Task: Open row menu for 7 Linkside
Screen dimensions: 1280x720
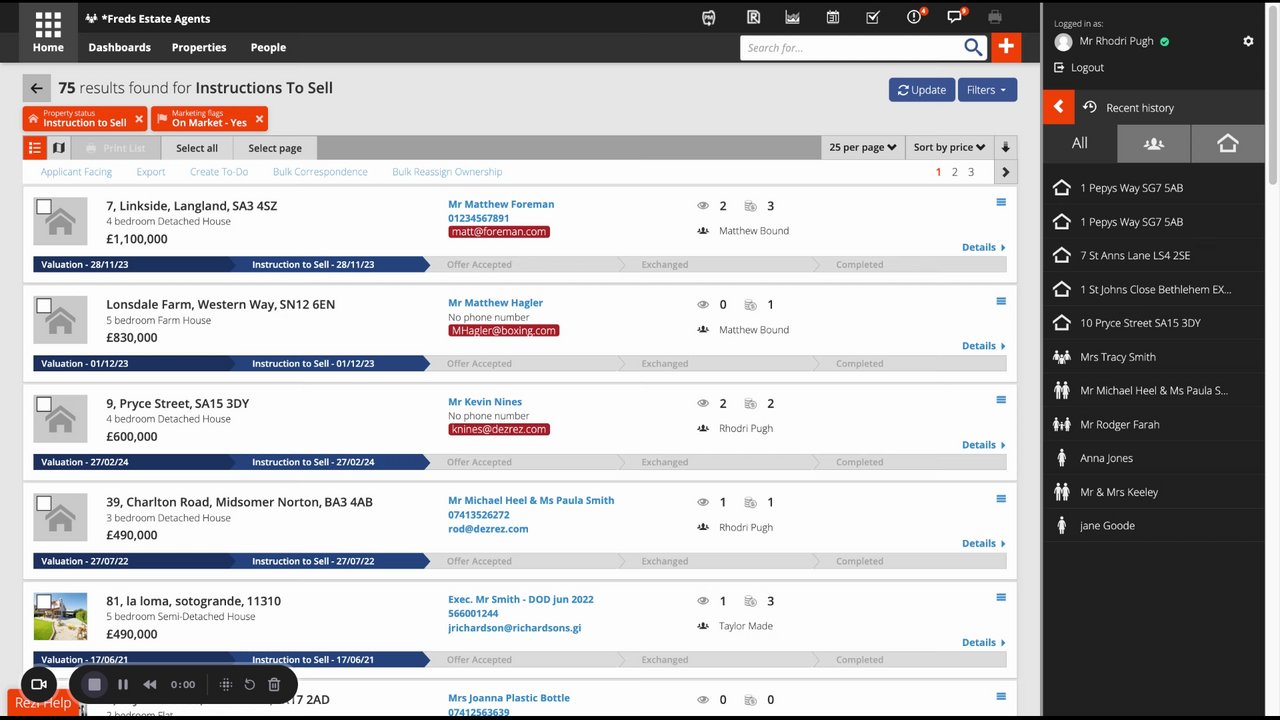Action: click(x=1001, y=202)
